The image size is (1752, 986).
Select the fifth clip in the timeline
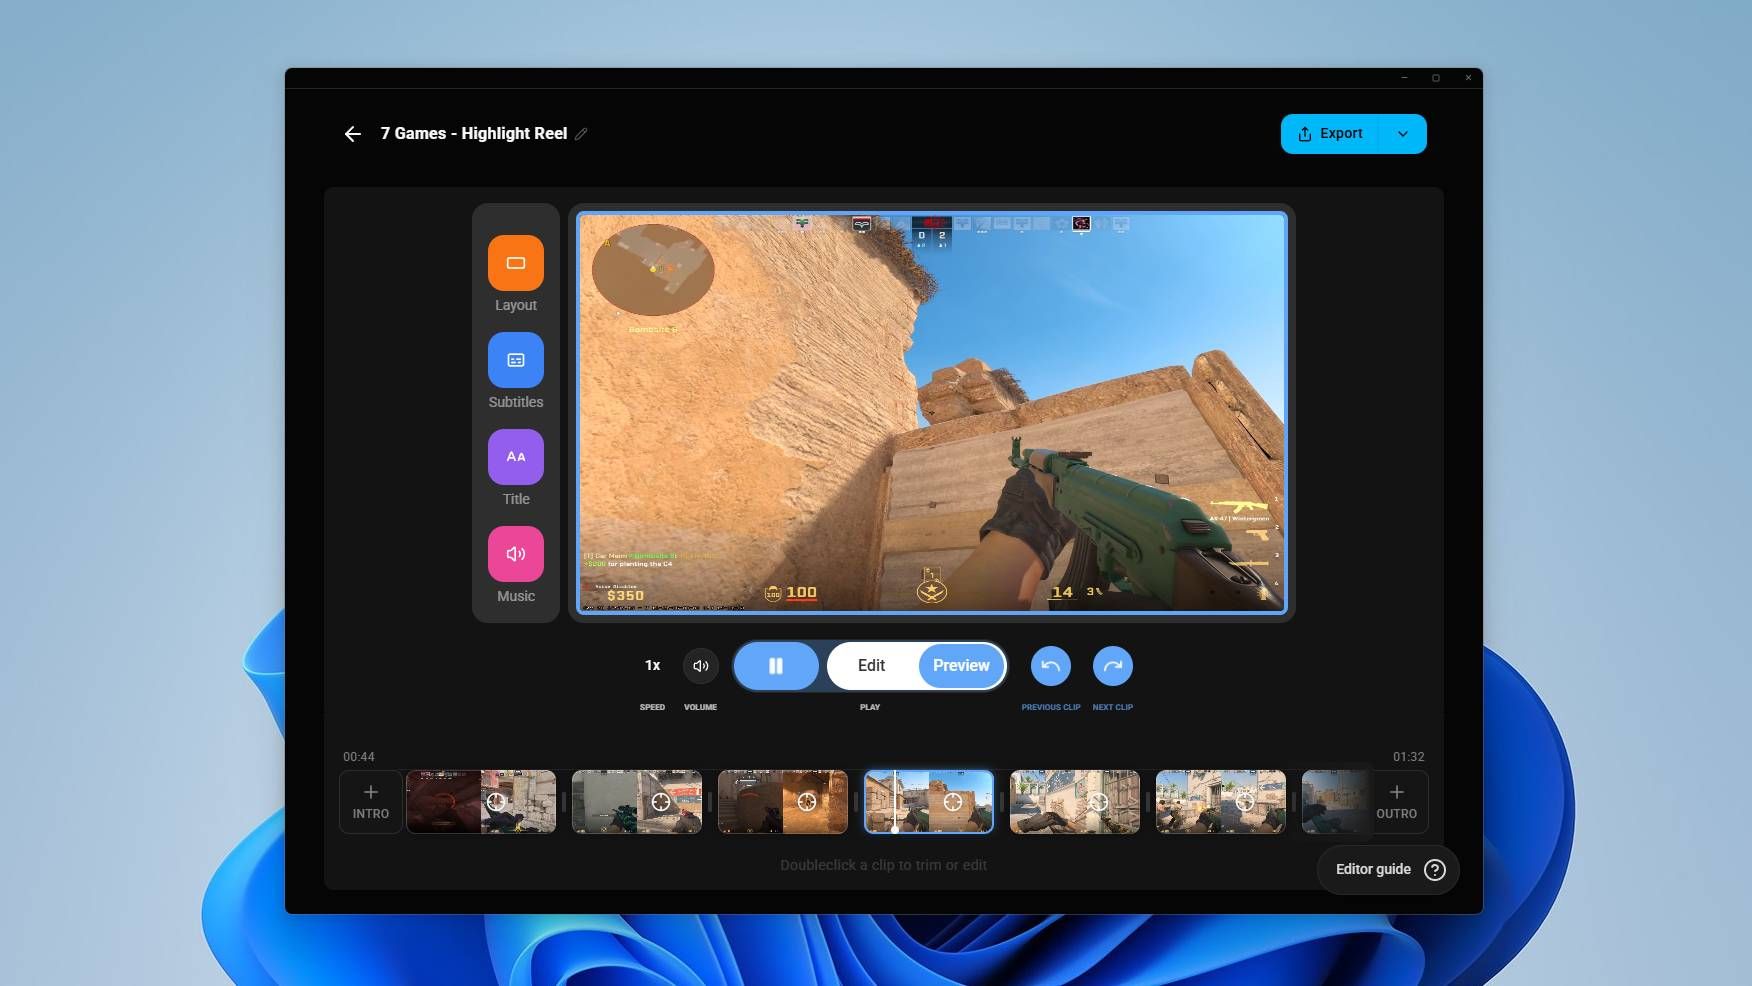[1075, 801]
